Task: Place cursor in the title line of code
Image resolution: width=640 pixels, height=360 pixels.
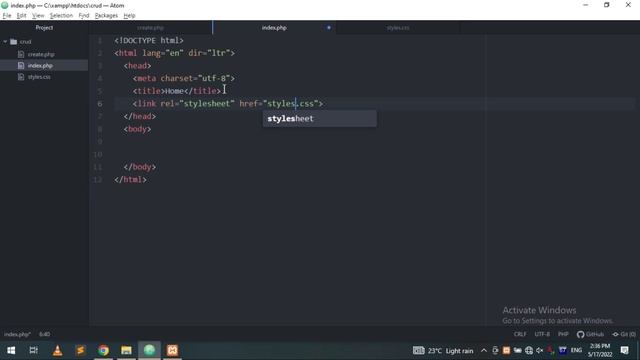Action: [176, 91]
